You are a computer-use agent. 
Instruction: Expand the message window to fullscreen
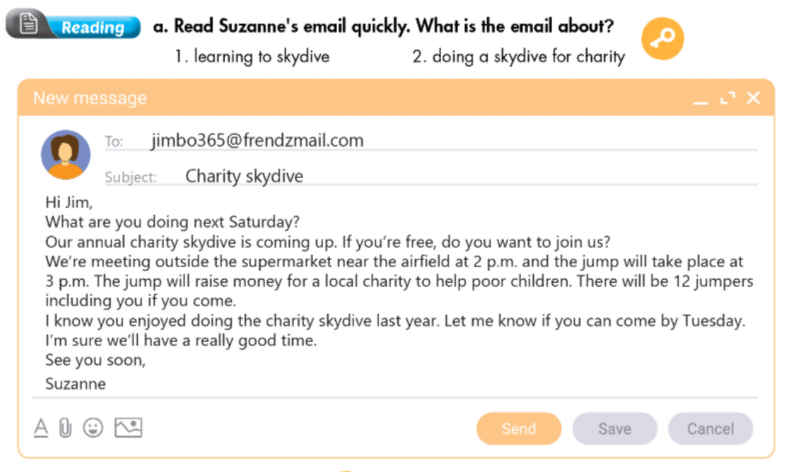[727, 98]
